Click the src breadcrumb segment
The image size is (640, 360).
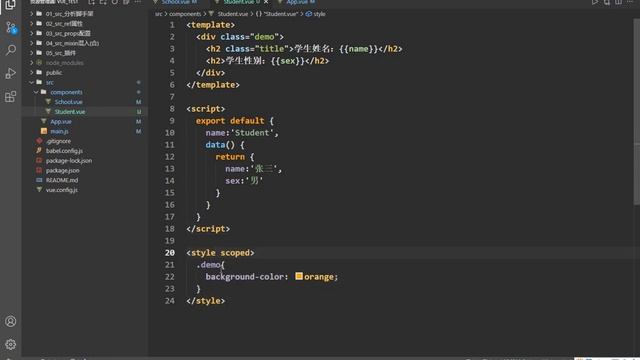[158, 14]
